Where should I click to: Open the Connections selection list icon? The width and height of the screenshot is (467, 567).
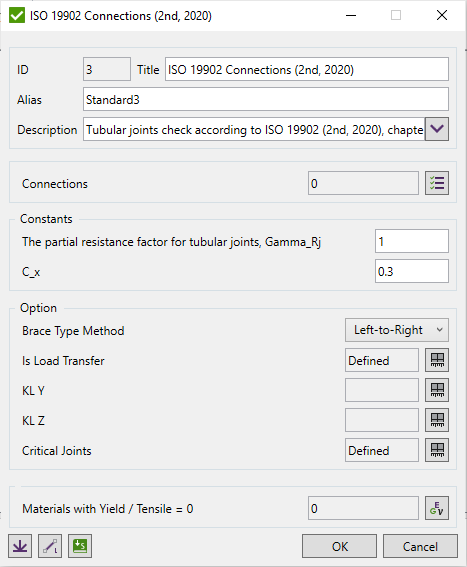437,183
